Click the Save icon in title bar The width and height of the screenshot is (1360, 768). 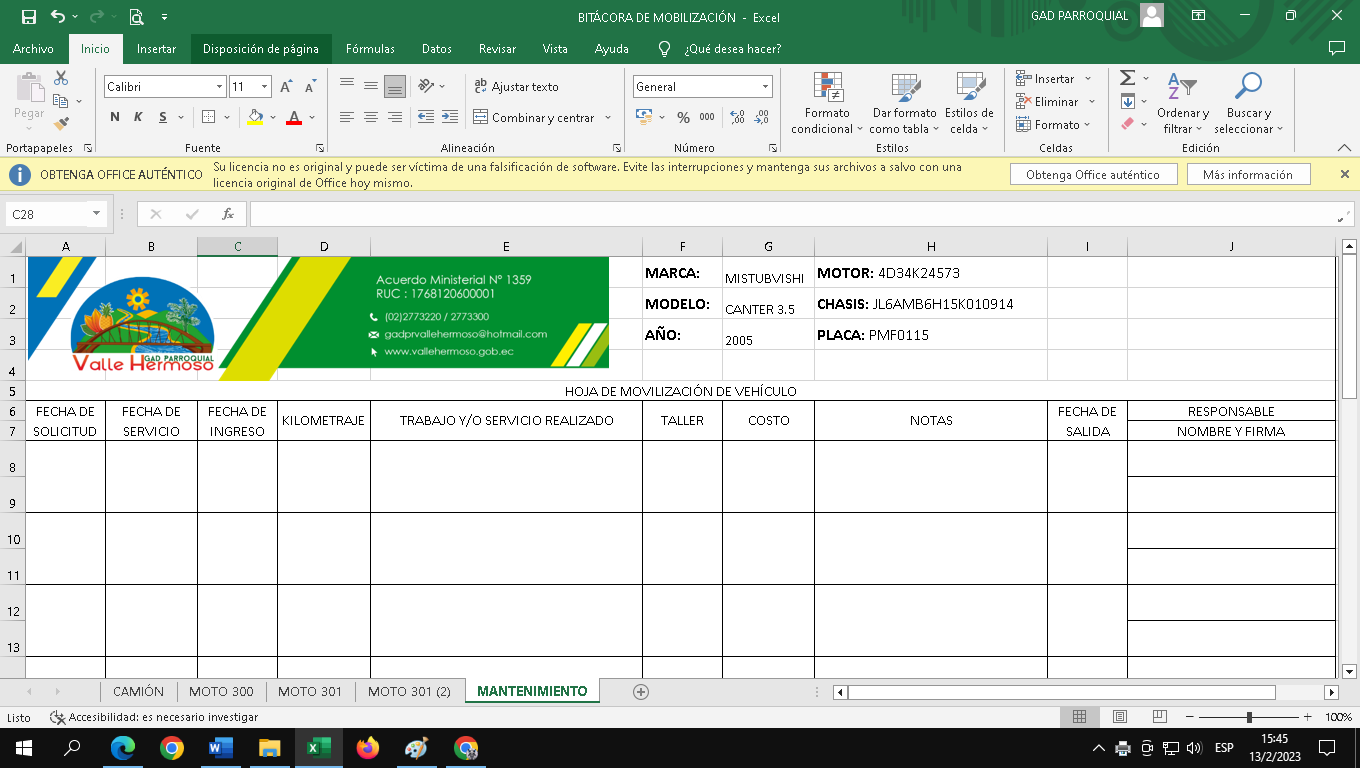click(x=28, y=17)
